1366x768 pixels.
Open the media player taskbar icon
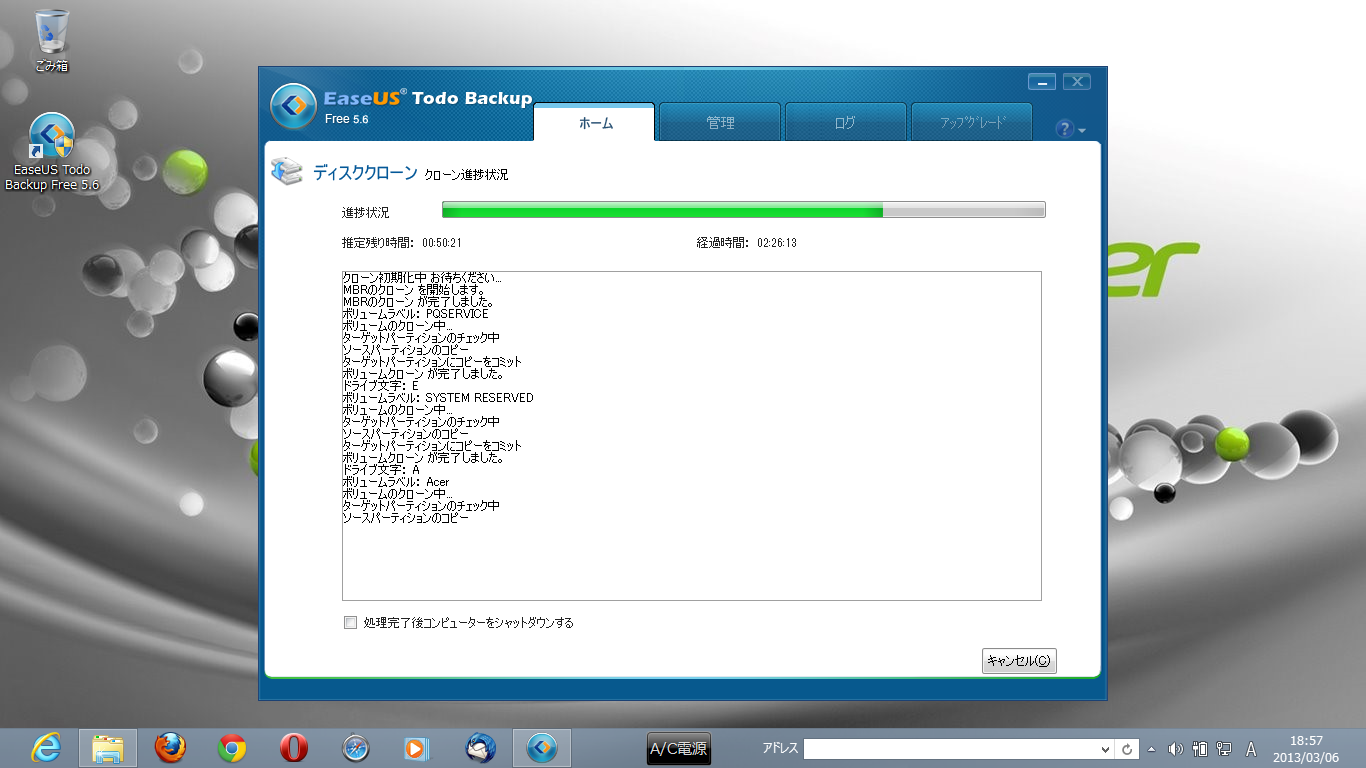417,748
